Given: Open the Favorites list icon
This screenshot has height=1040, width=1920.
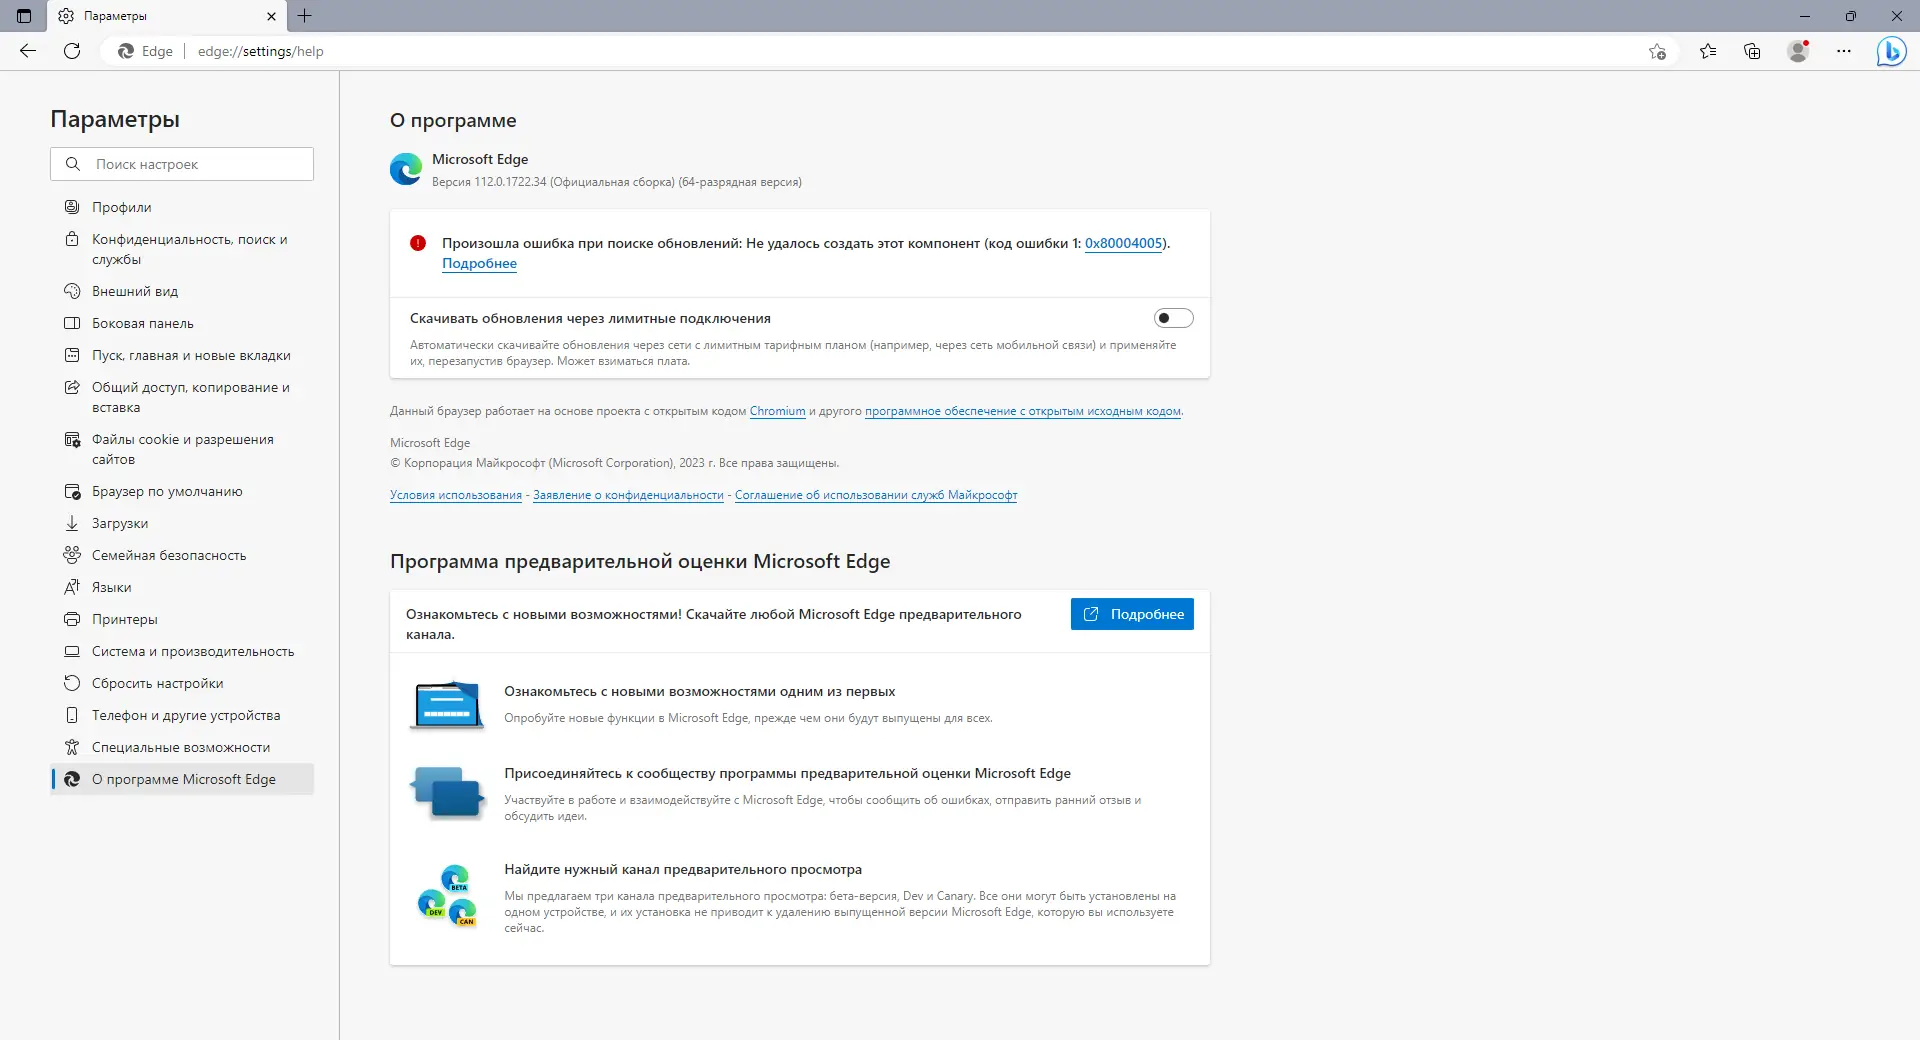Looking at the screenshot, I should [x=1708, y=51].
